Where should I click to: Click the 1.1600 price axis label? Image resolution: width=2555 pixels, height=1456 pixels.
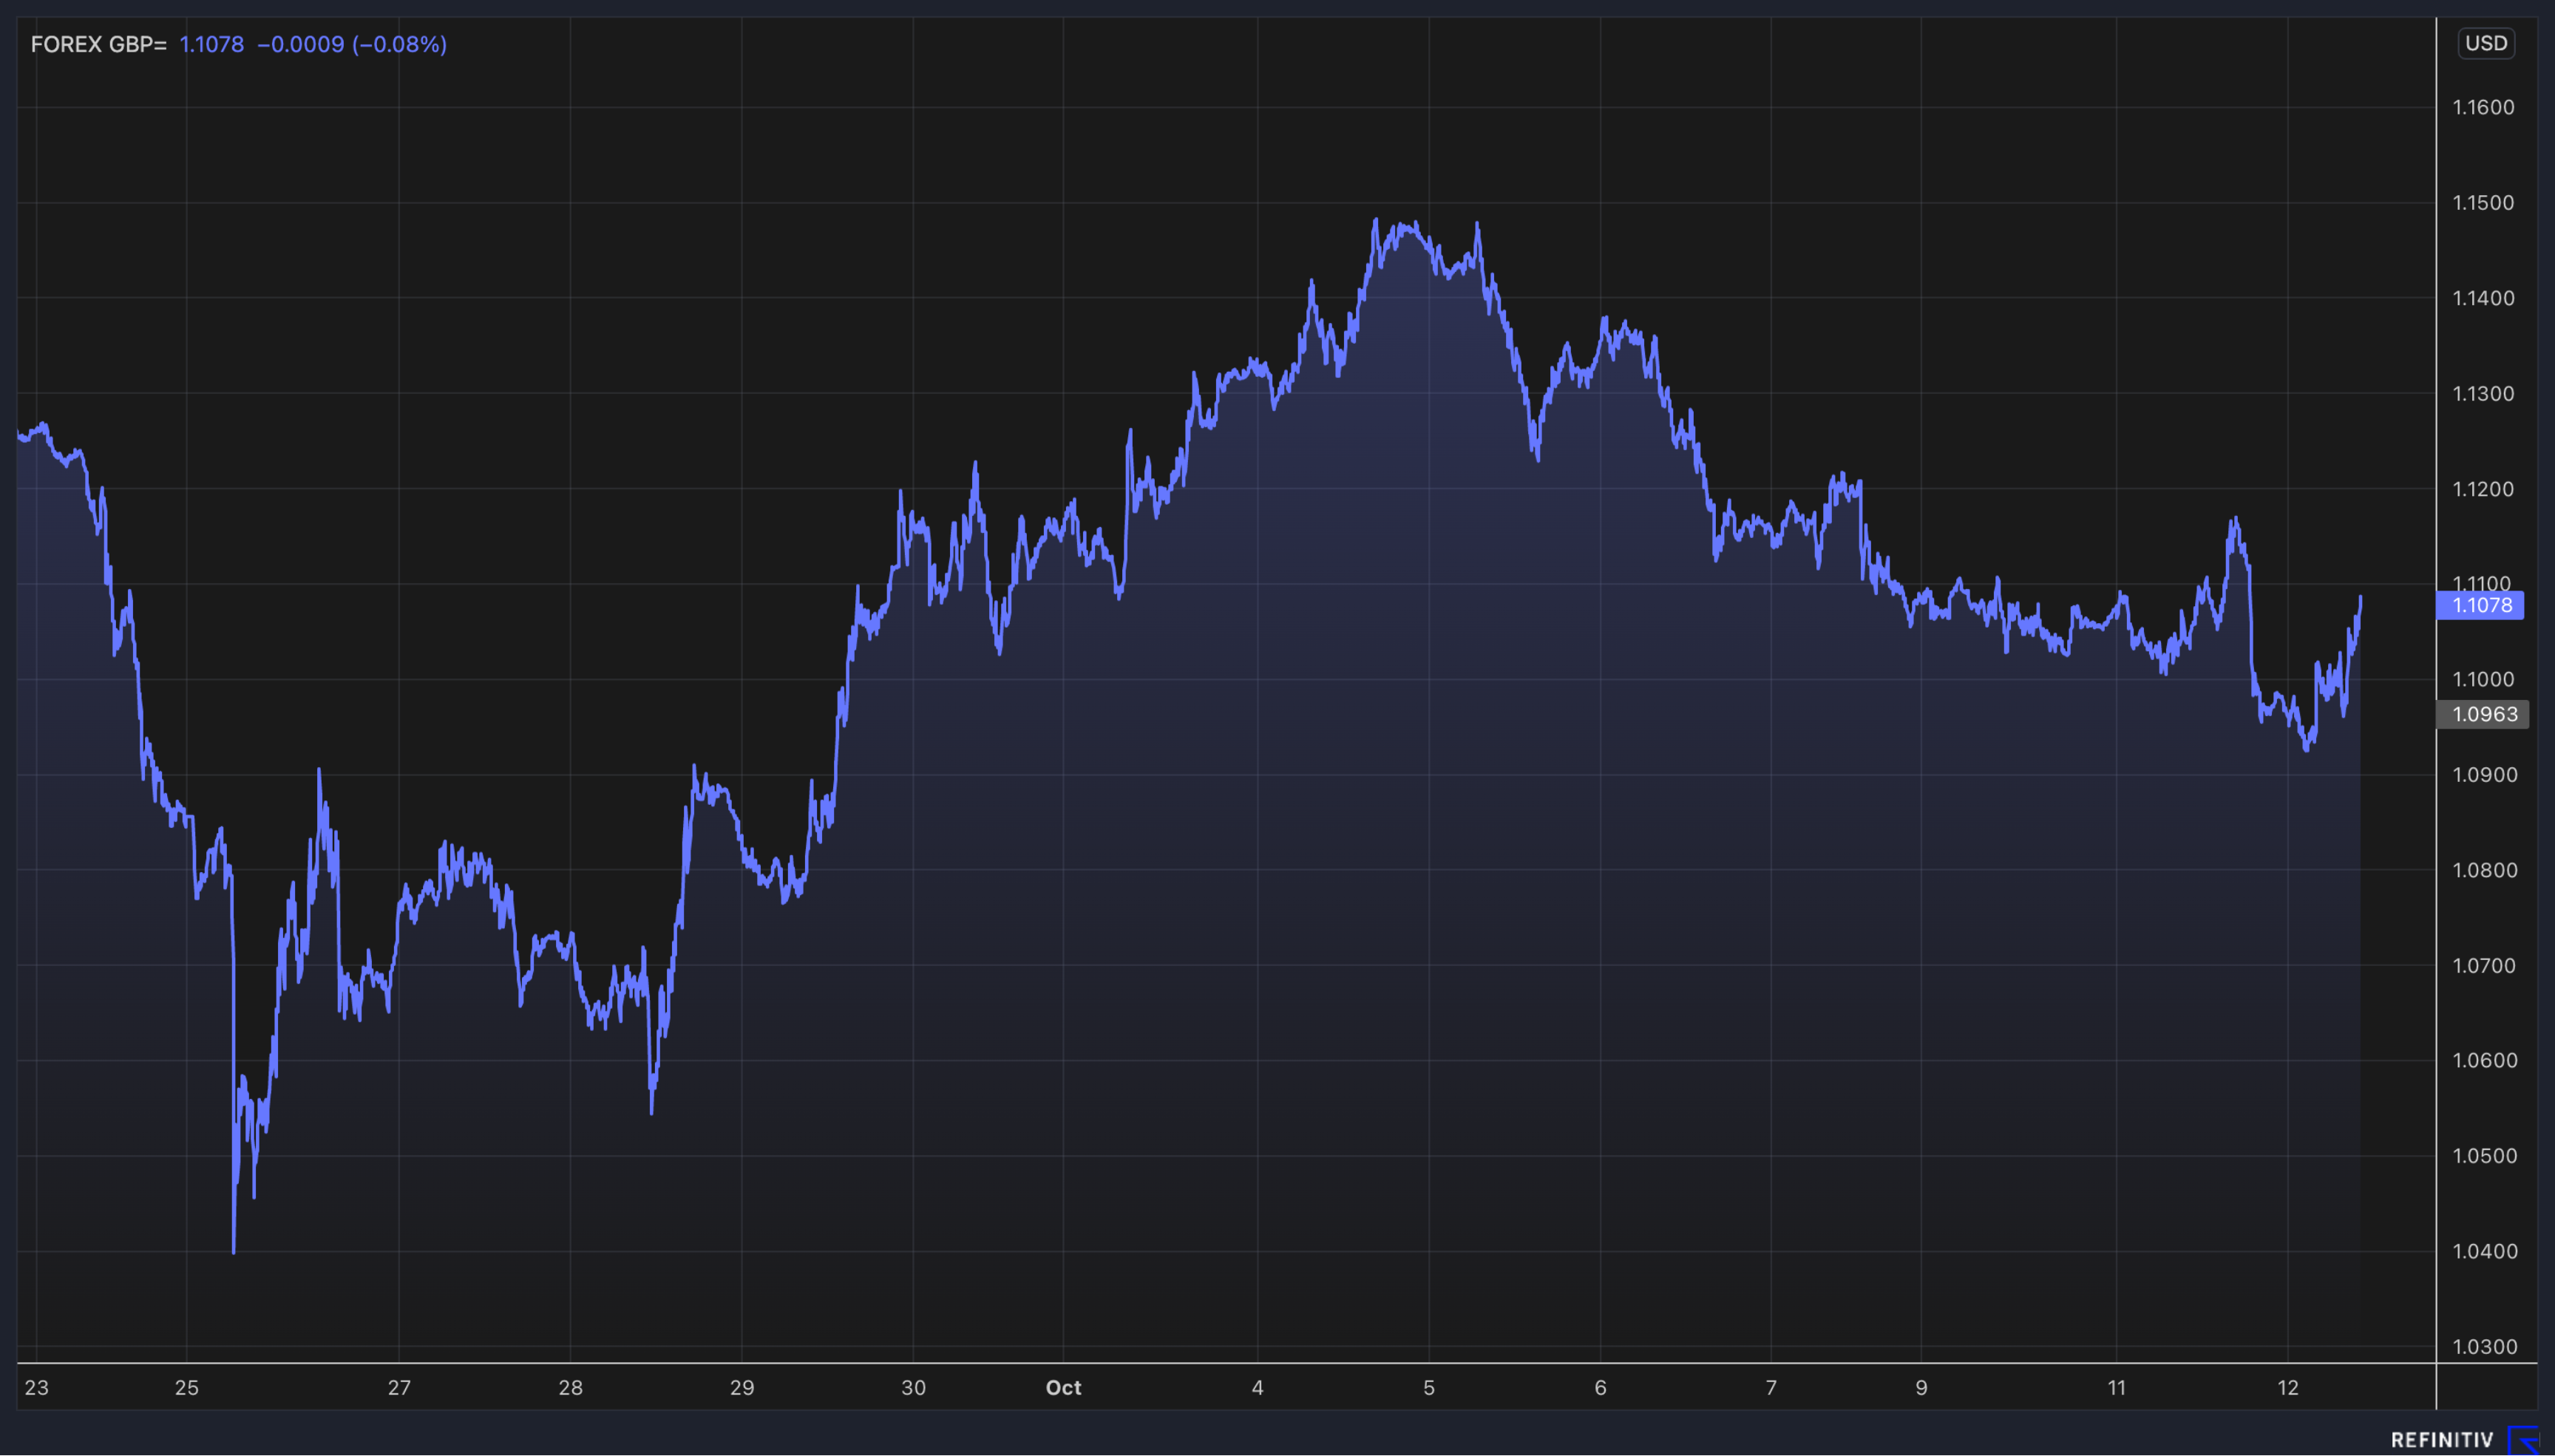pos(2483,107)
